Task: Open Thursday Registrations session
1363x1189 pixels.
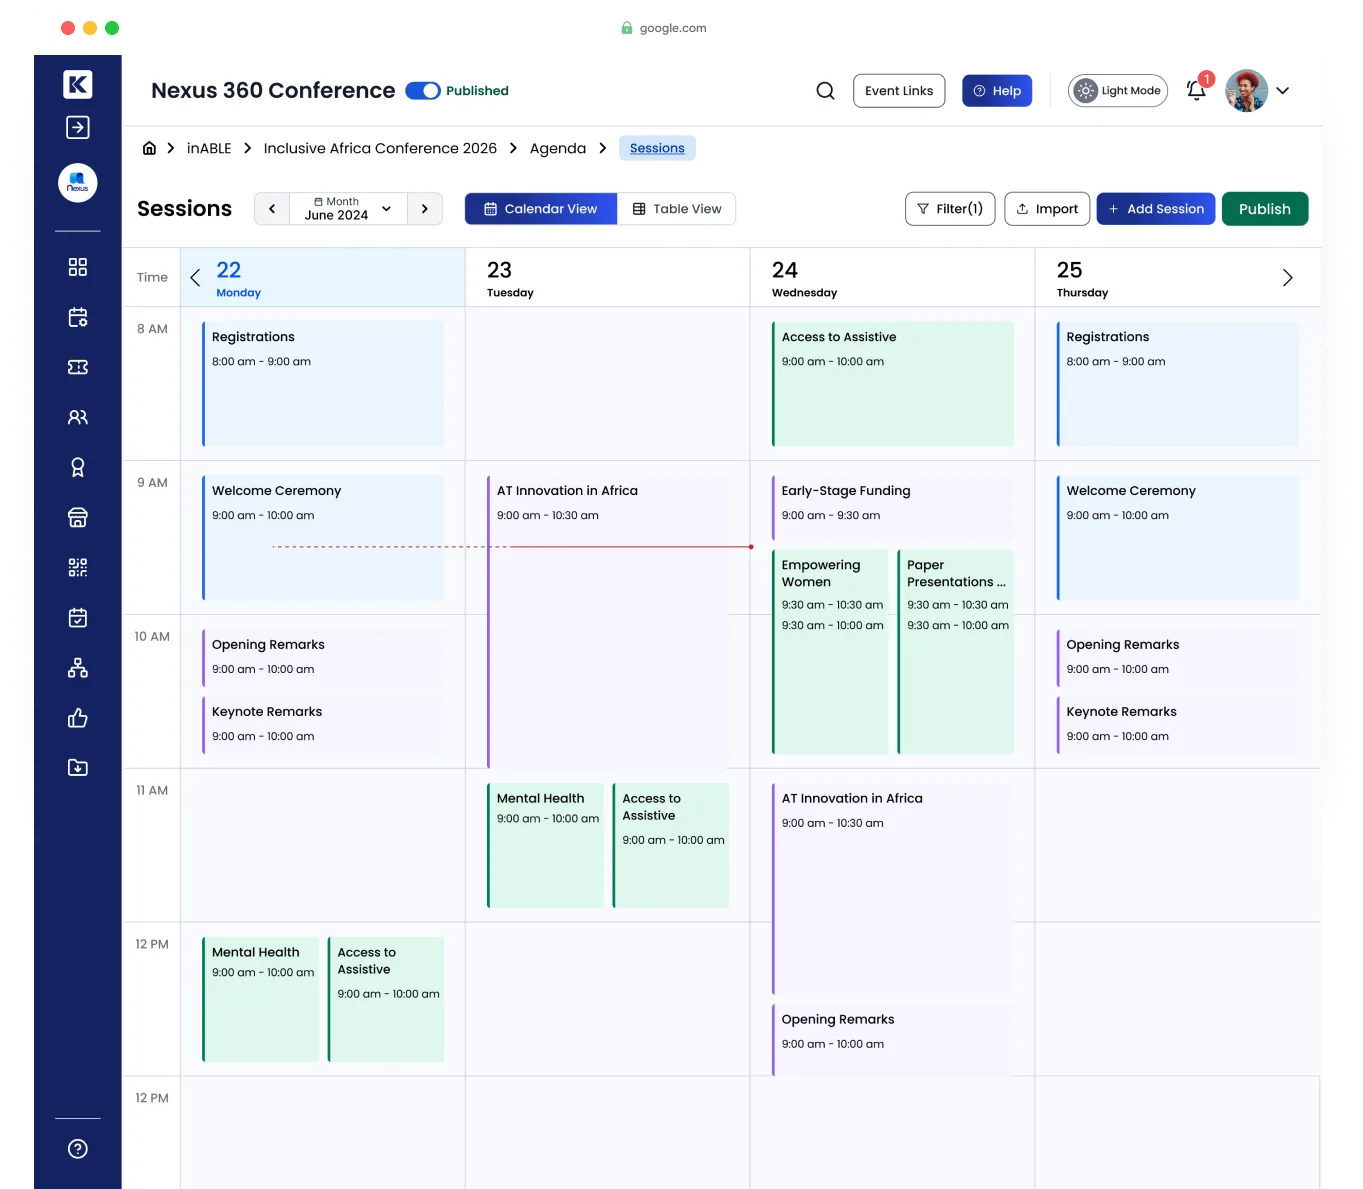Action: pyautogui.click(x=1178, y=384)
